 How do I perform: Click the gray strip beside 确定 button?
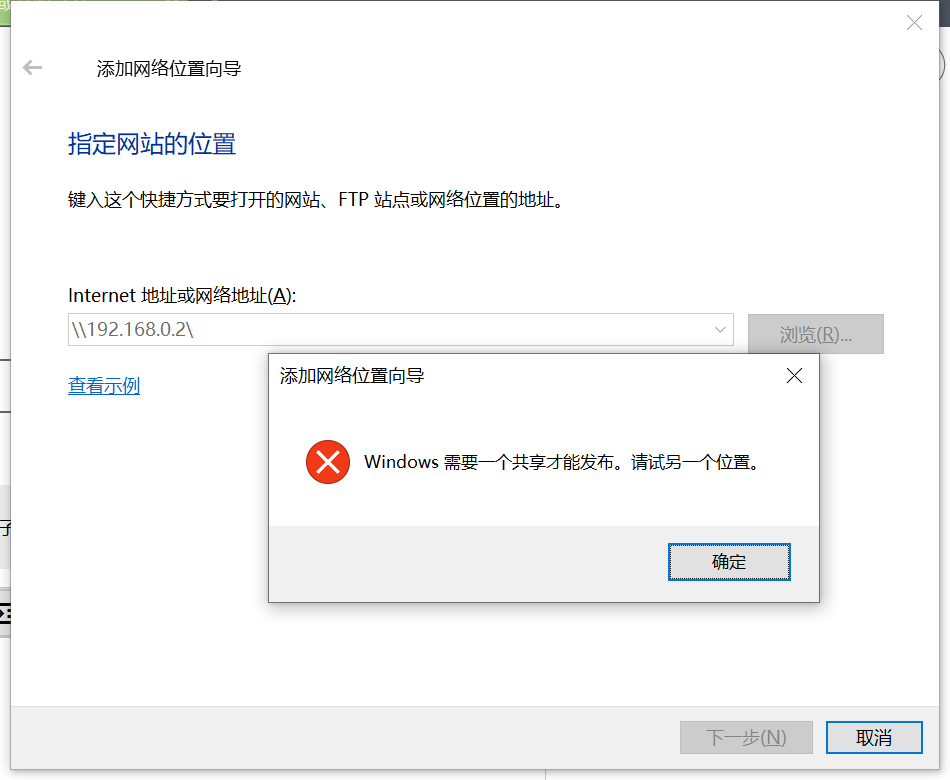click(x=468, y=564)
